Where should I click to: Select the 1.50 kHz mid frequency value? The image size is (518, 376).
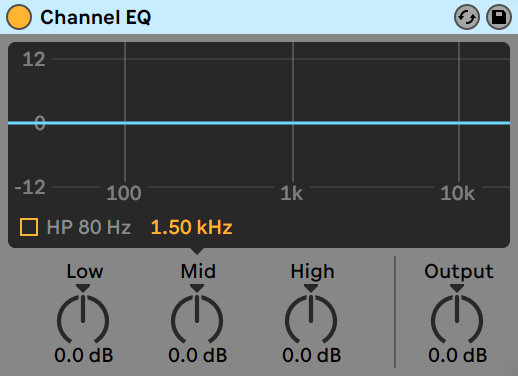pos(192,227)
